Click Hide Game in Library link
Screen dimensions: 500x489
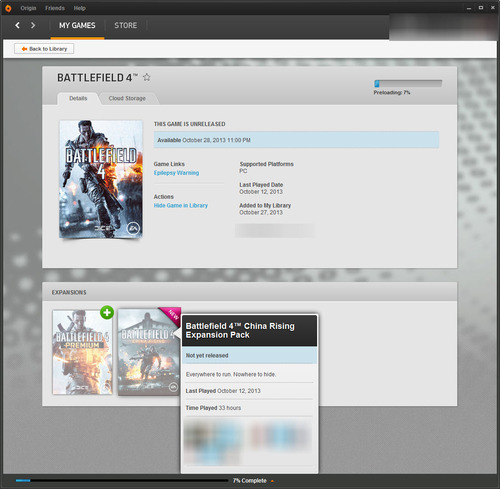click(x=181, y=205)
